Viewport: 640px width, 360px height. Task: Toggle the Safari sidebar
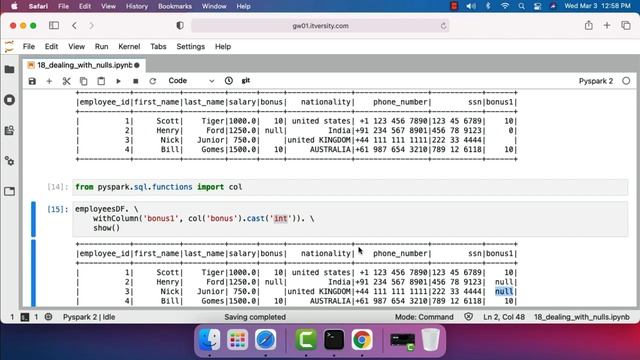click(54, 25)
